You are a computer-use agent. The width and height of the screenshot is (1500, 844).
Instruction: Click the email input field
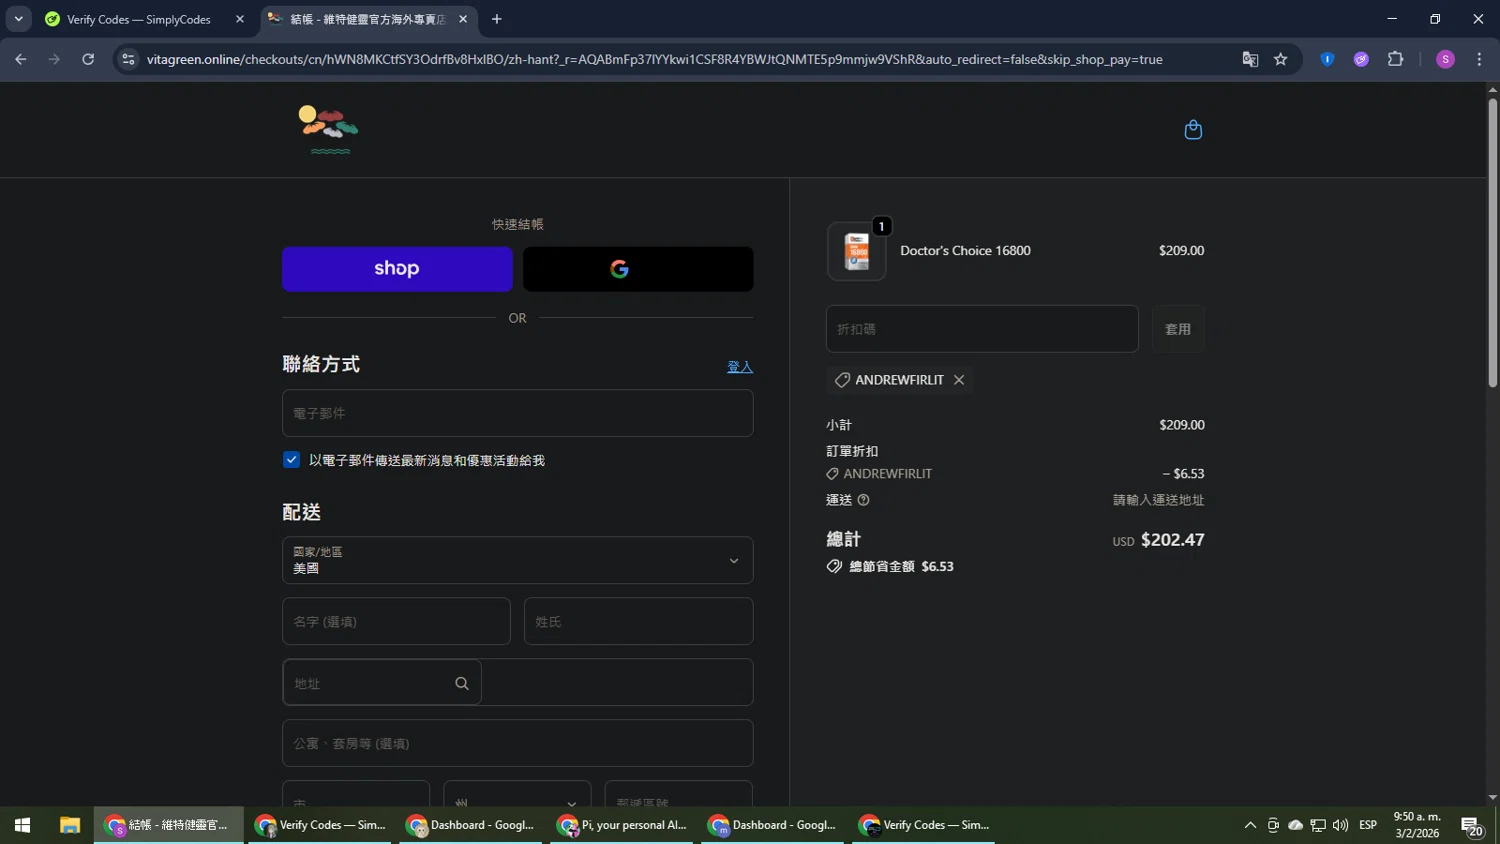[517, 413]
